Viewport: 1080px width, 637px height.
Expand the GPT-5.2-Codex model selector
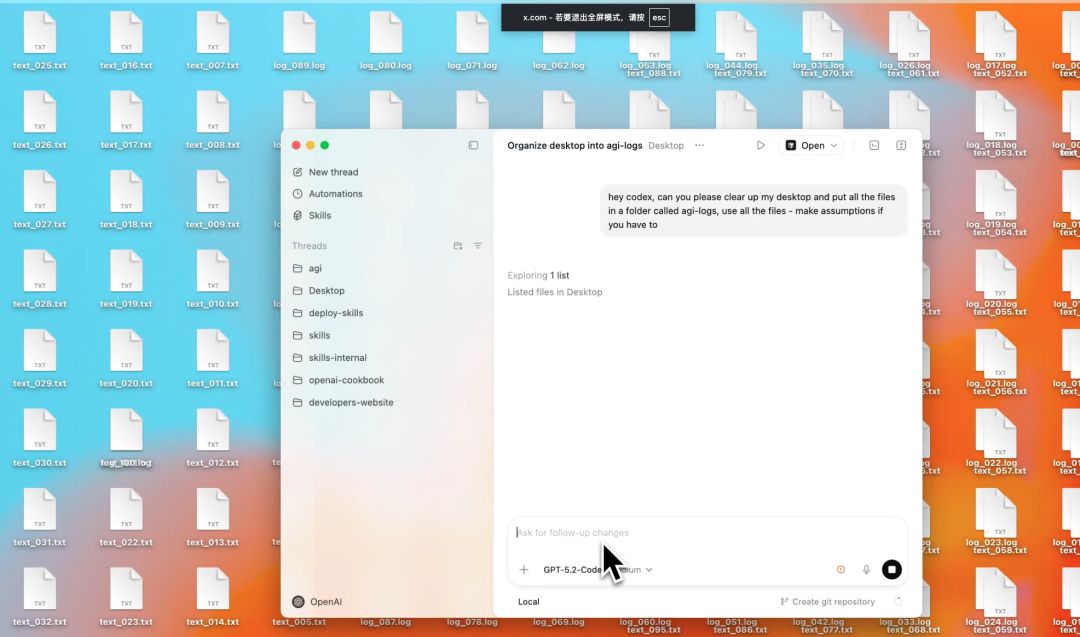(x=597, y=570)
